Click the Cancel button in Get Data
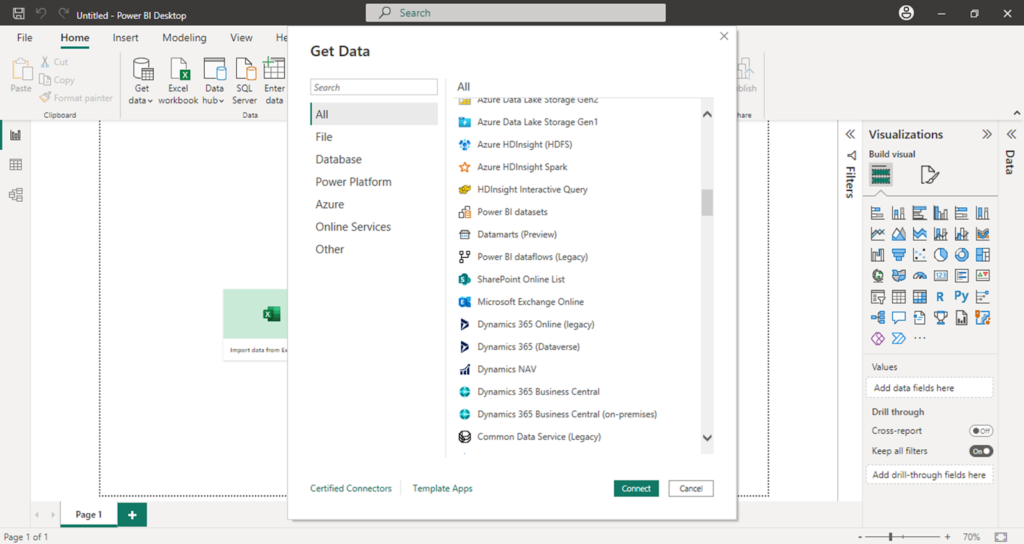1024x544 pixels. click(691, 488)
